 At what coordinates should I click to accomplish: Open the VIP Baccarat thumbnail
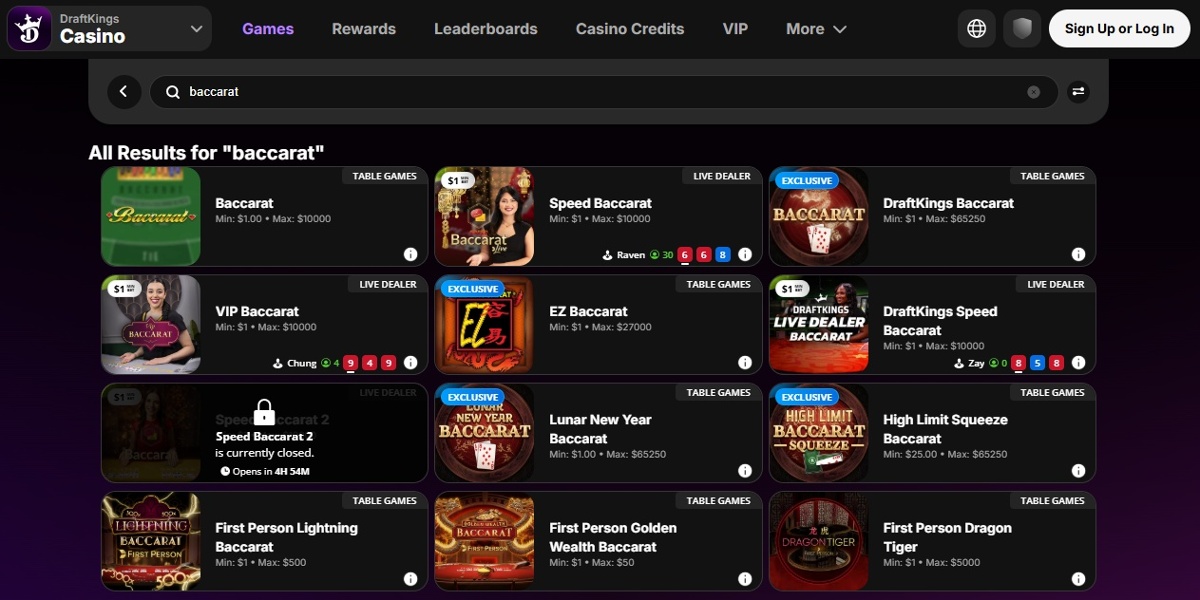click(x=151, y=325)
